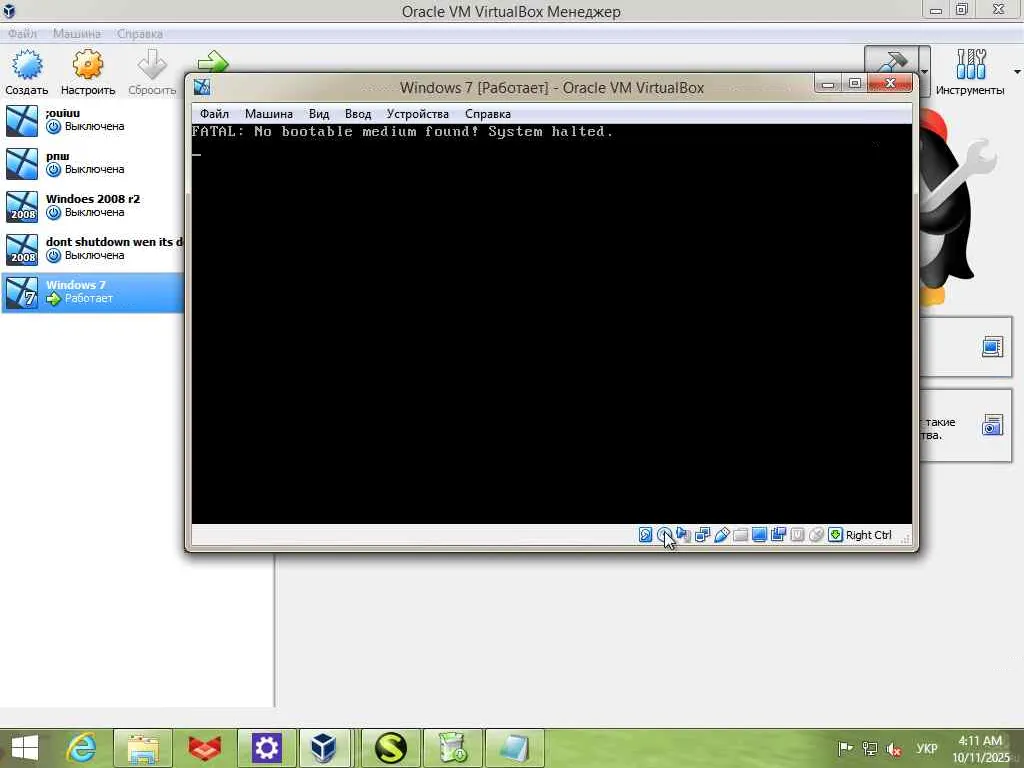Click the grey V virtualization features icon

pyautogui.click(x=797, y=535)
